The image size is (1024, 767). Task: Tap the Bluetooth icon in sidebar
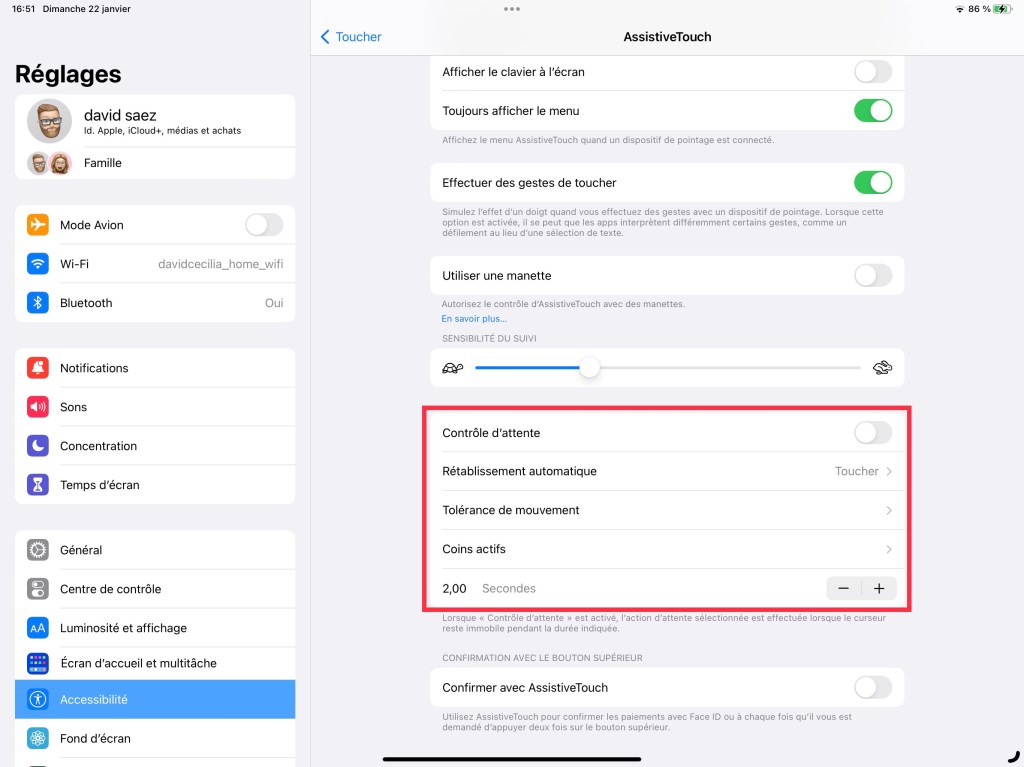(x=37, y=302)
